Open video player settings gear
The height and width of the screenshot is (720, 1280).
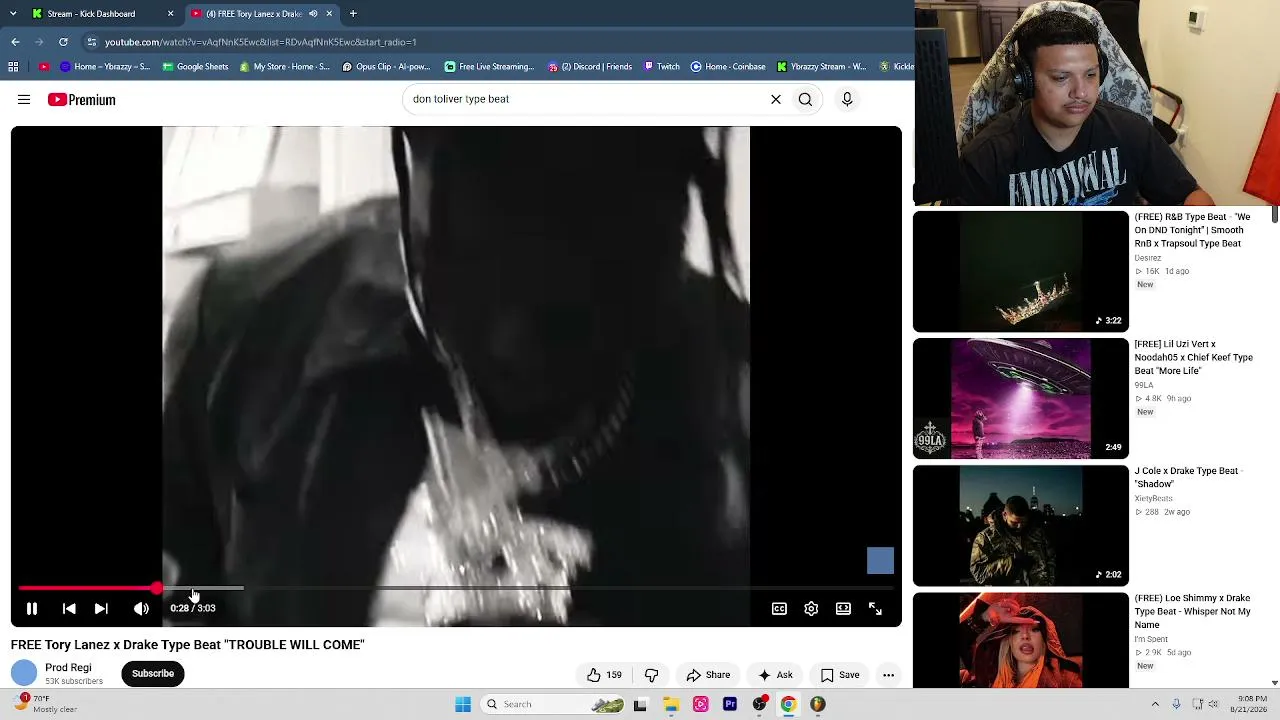pos(811,608)
